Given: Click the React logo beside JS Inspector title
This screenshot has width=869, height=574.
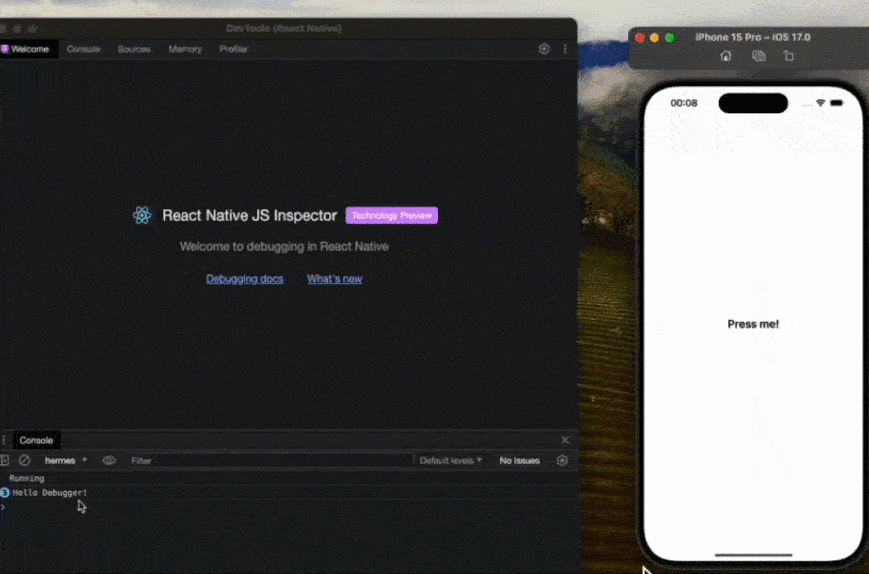Looking at the screenshot, I should pyautogui.click(x=142, y=215).
